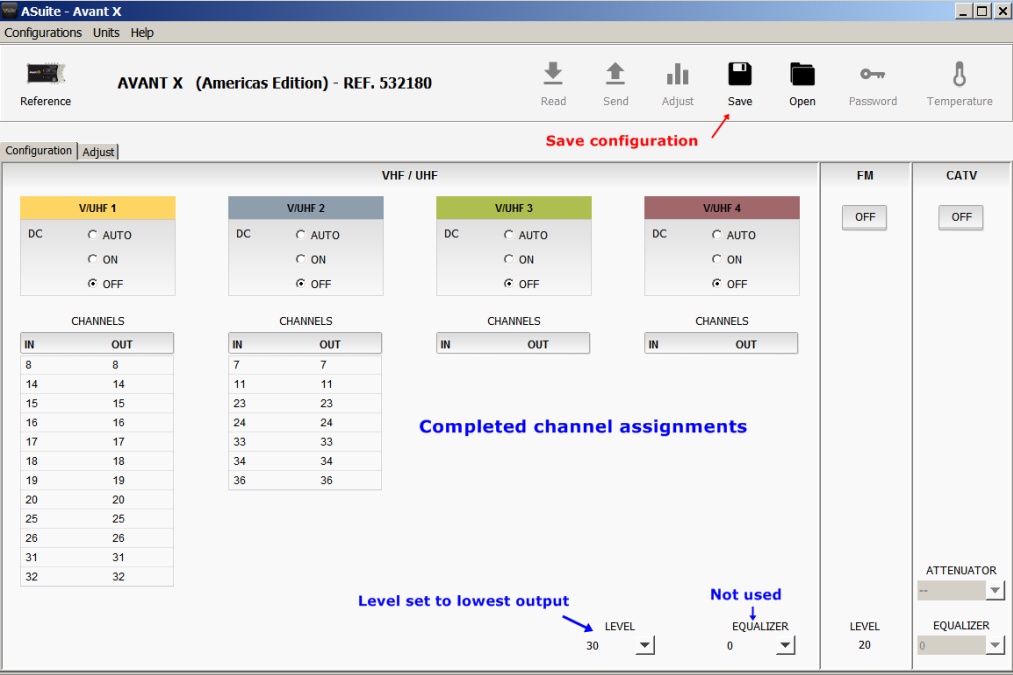This screenshot has width=1013, height=675.
Task: Select ON for V/UHF 2 DC
Action: pos(301,260)
